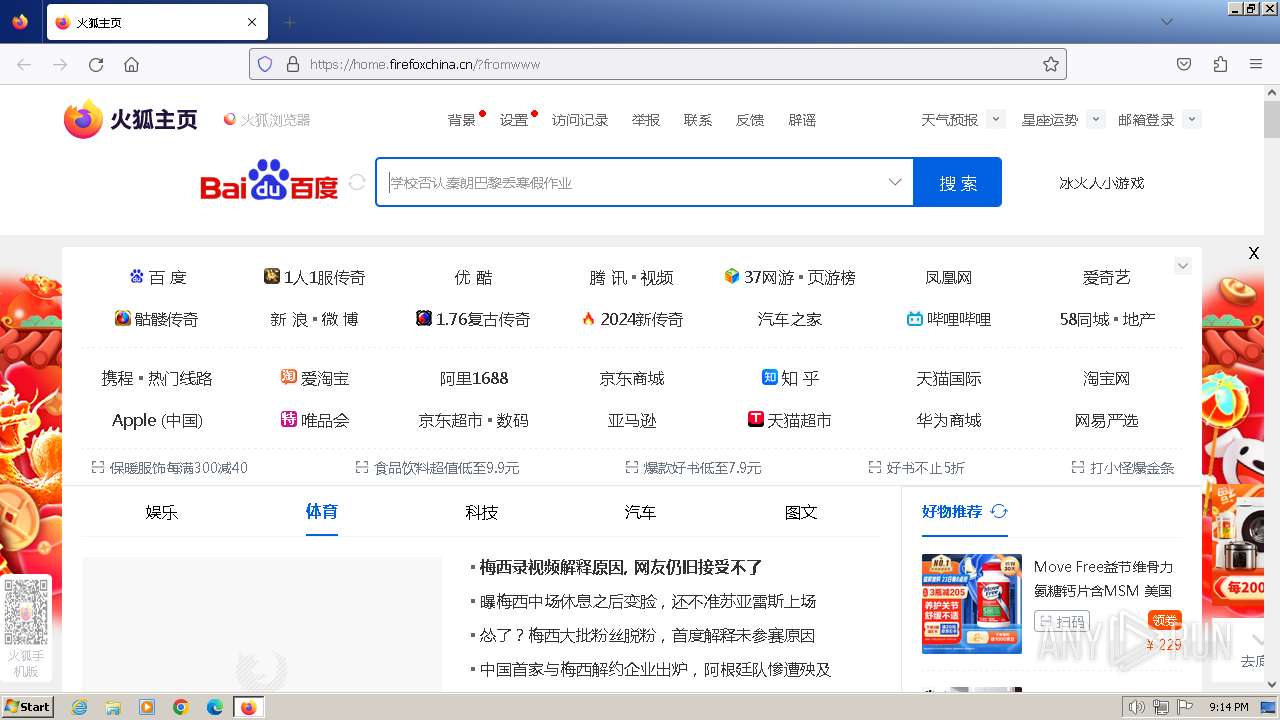Open headline 梅西录视频解释原因

[620, 567]
